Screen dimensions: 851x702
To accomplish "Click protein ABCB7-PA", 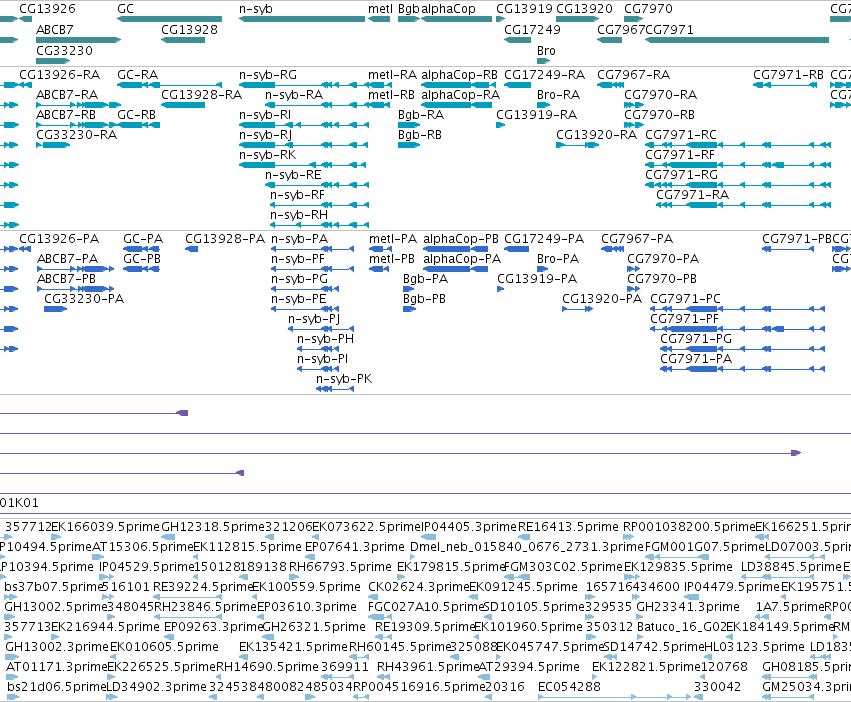I will tap(67, 259).
